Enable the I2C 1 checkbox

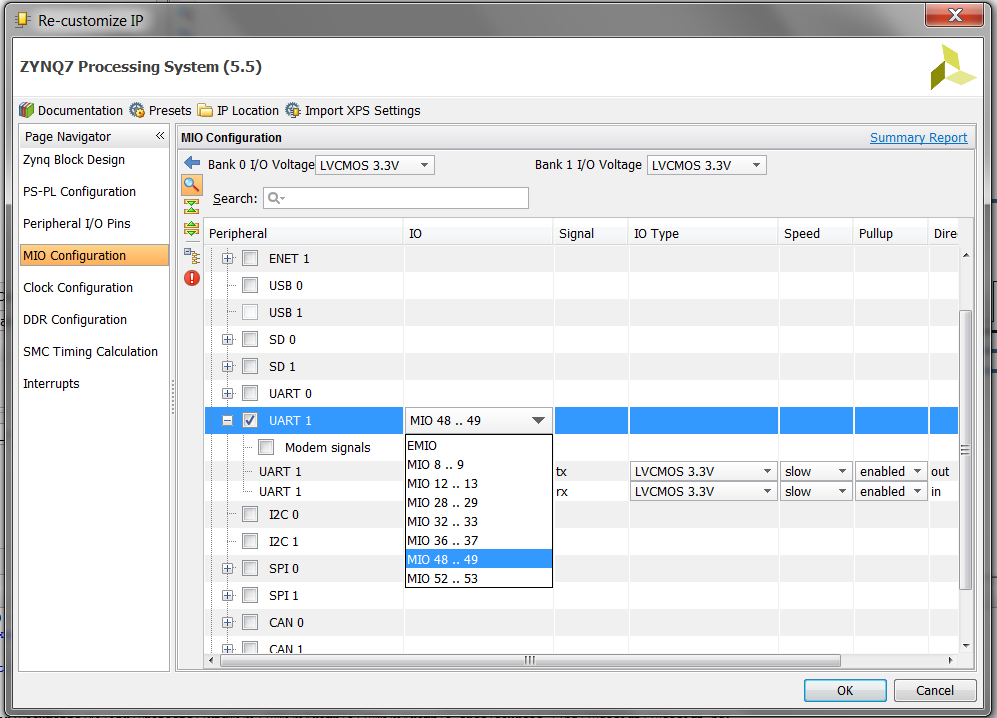coord(251,541)
